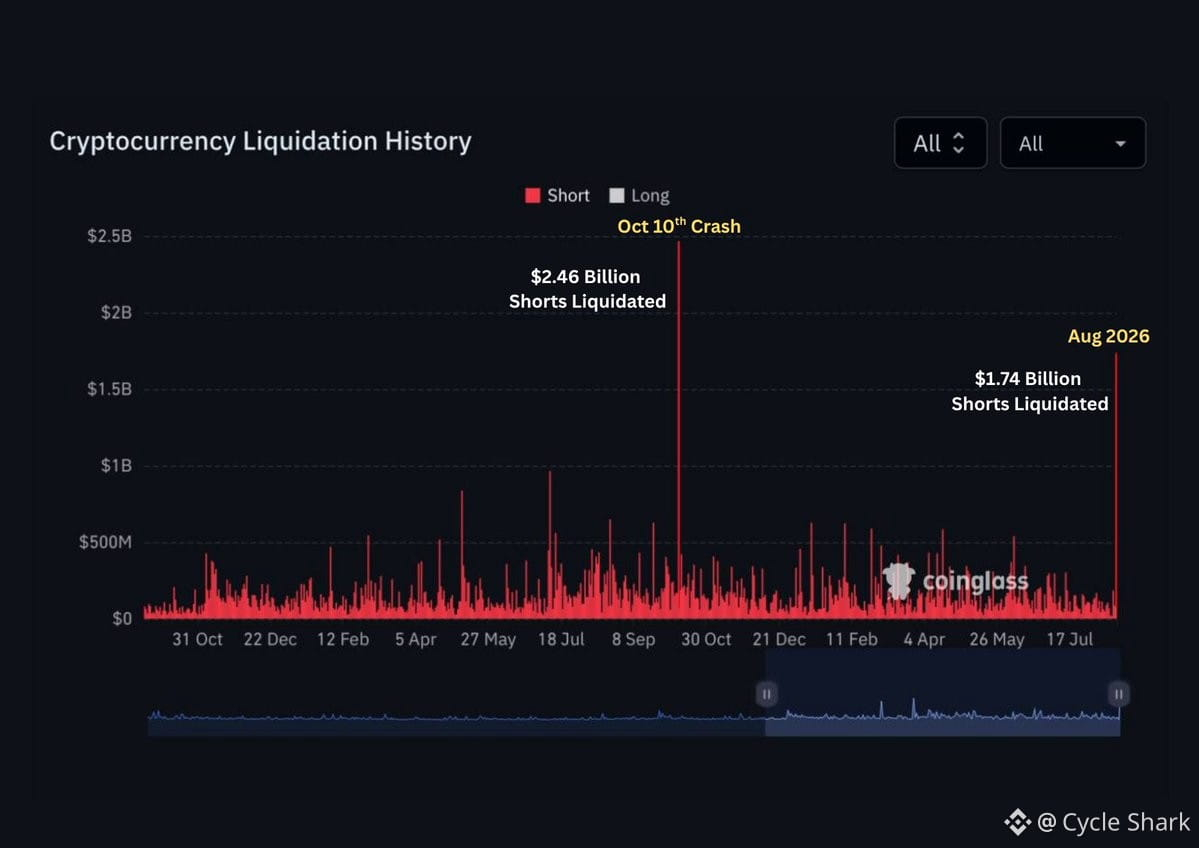The width and height of the screenshot is (1199, 848).
Task: Grab the left range slider handle
Action: tap(766, 694)
